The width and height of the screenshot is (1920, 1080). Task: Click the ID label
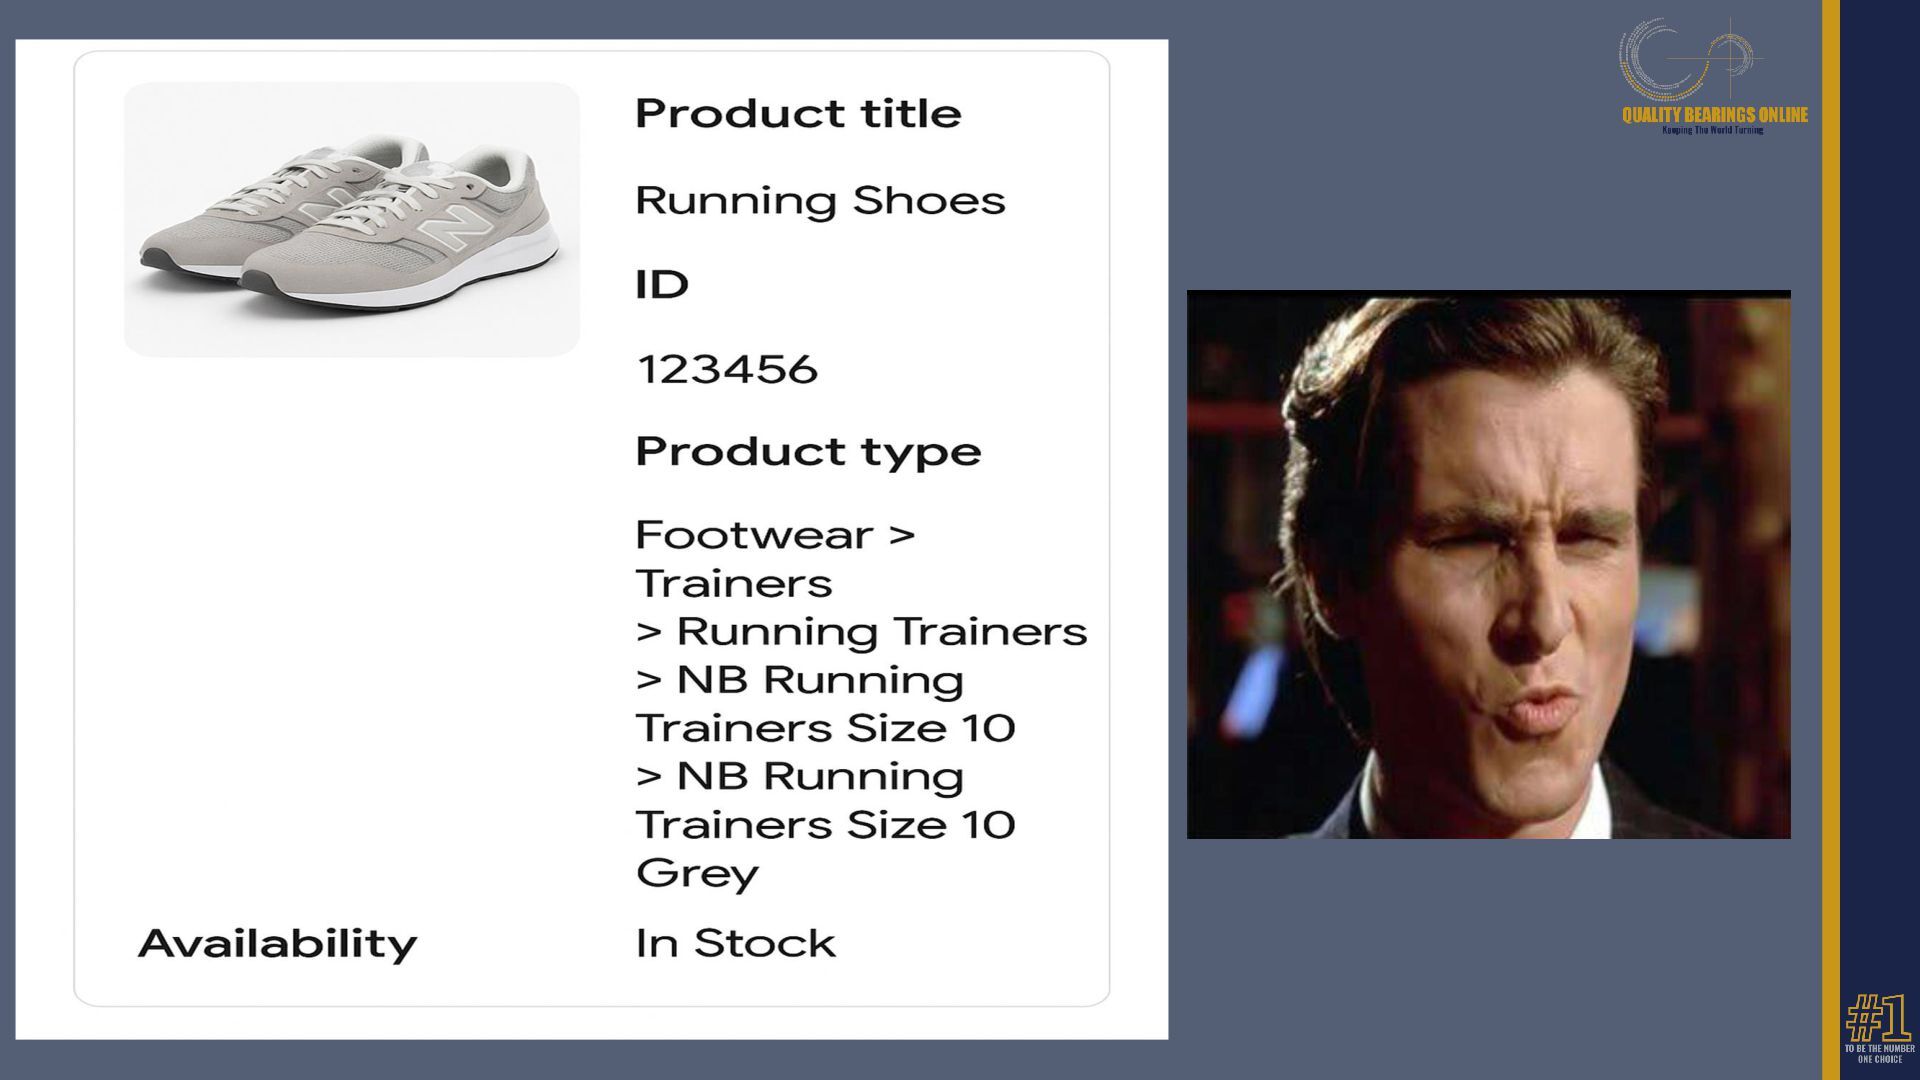(662, 285)
